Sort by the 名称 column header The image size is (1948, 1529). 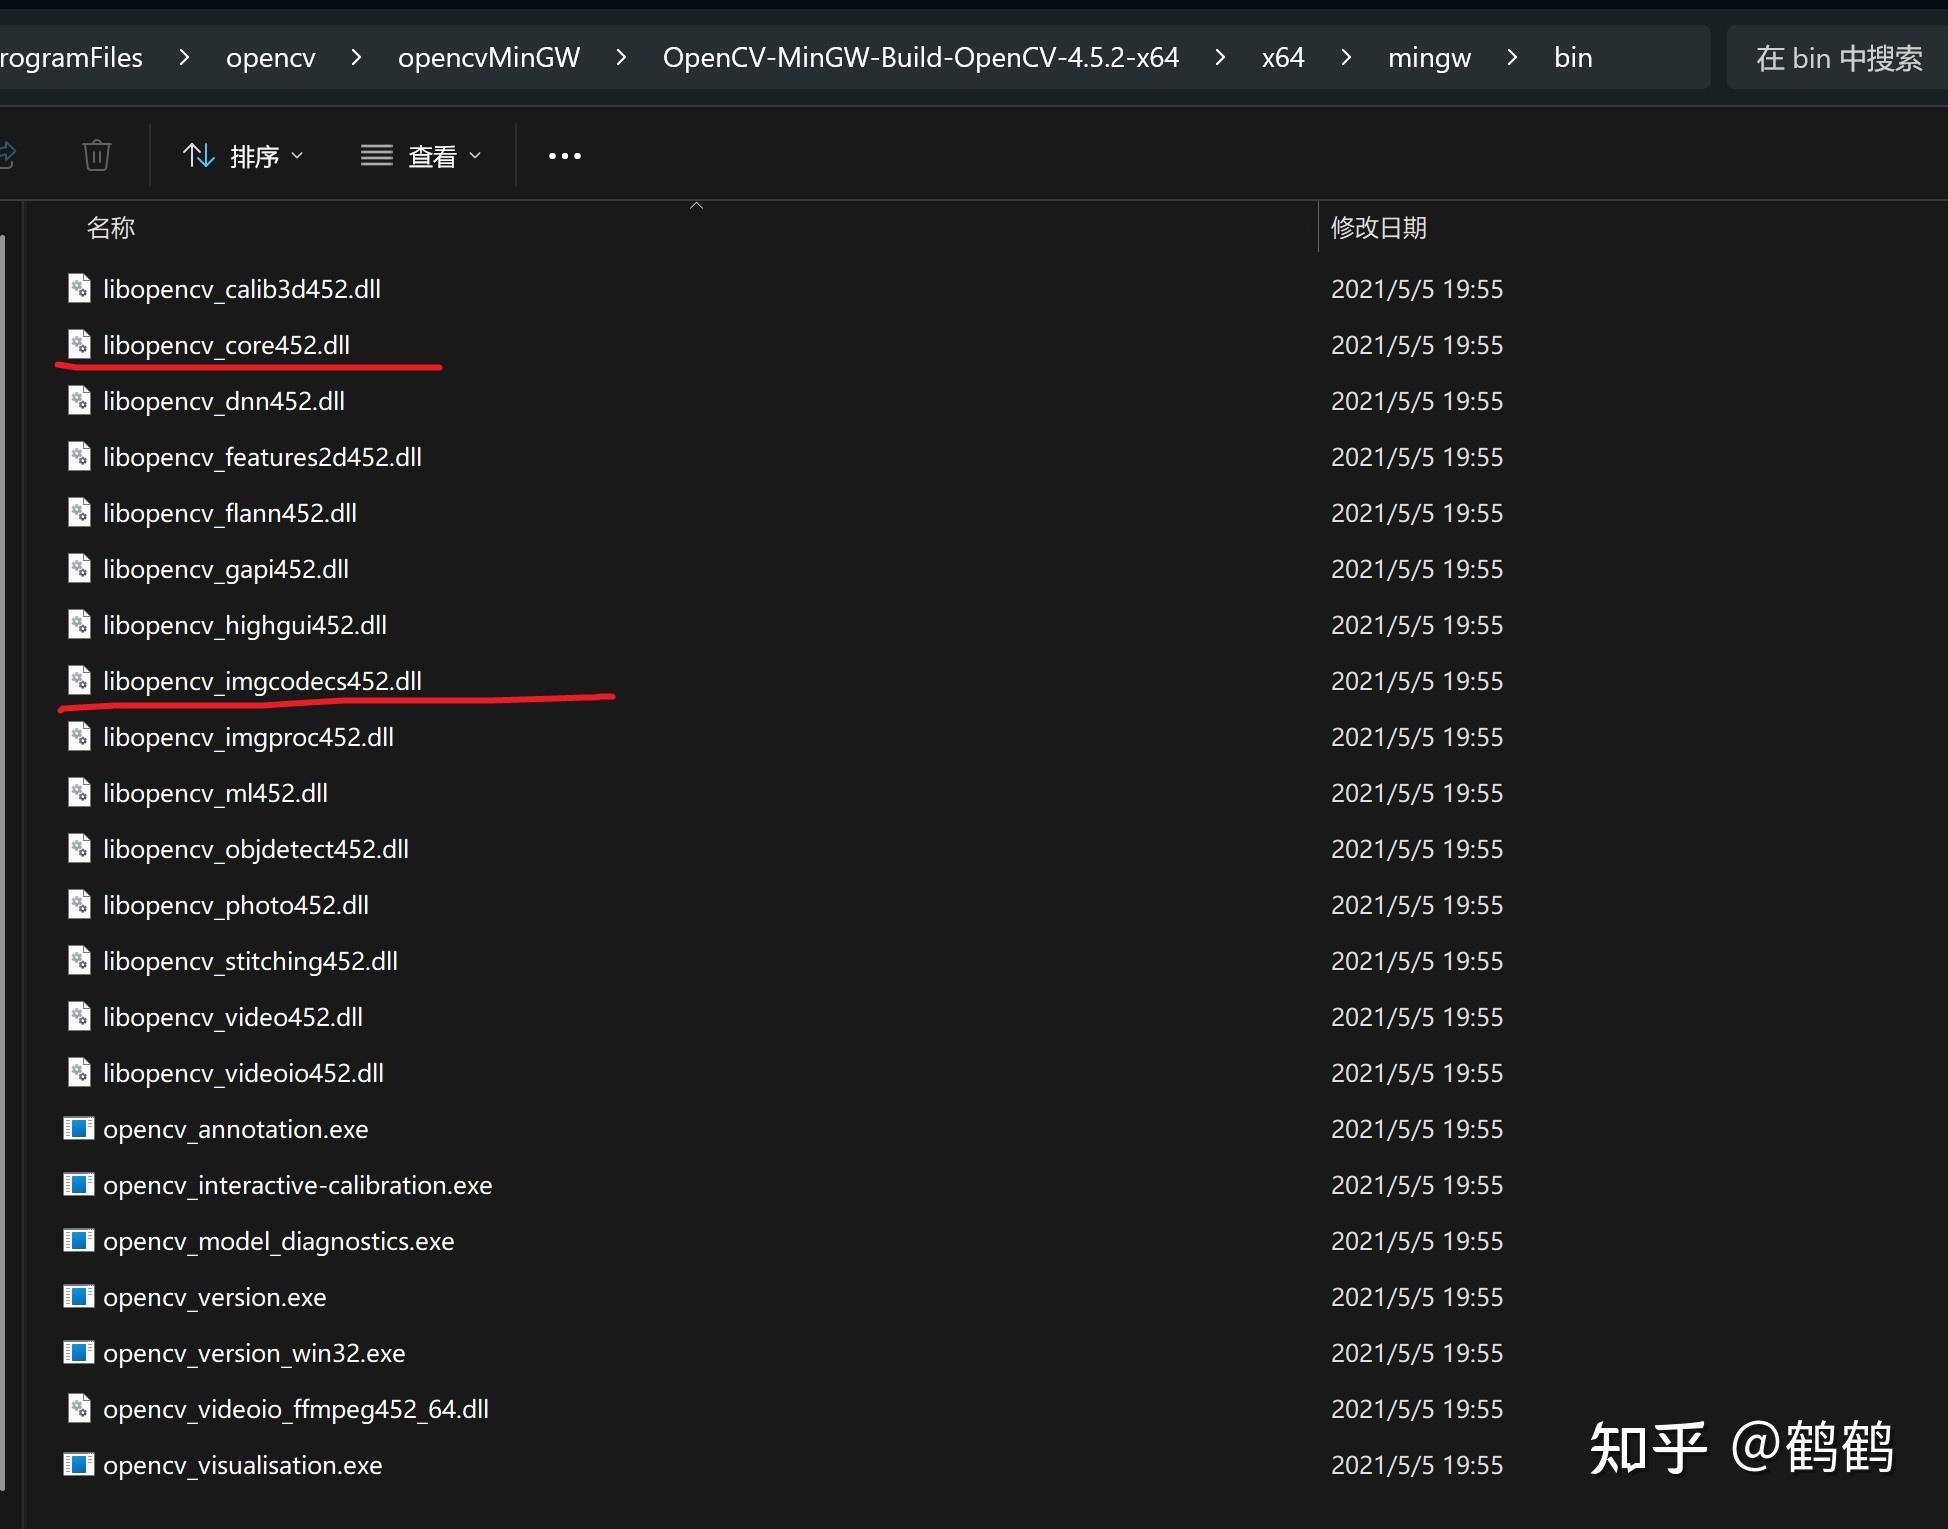click(111, 228)
